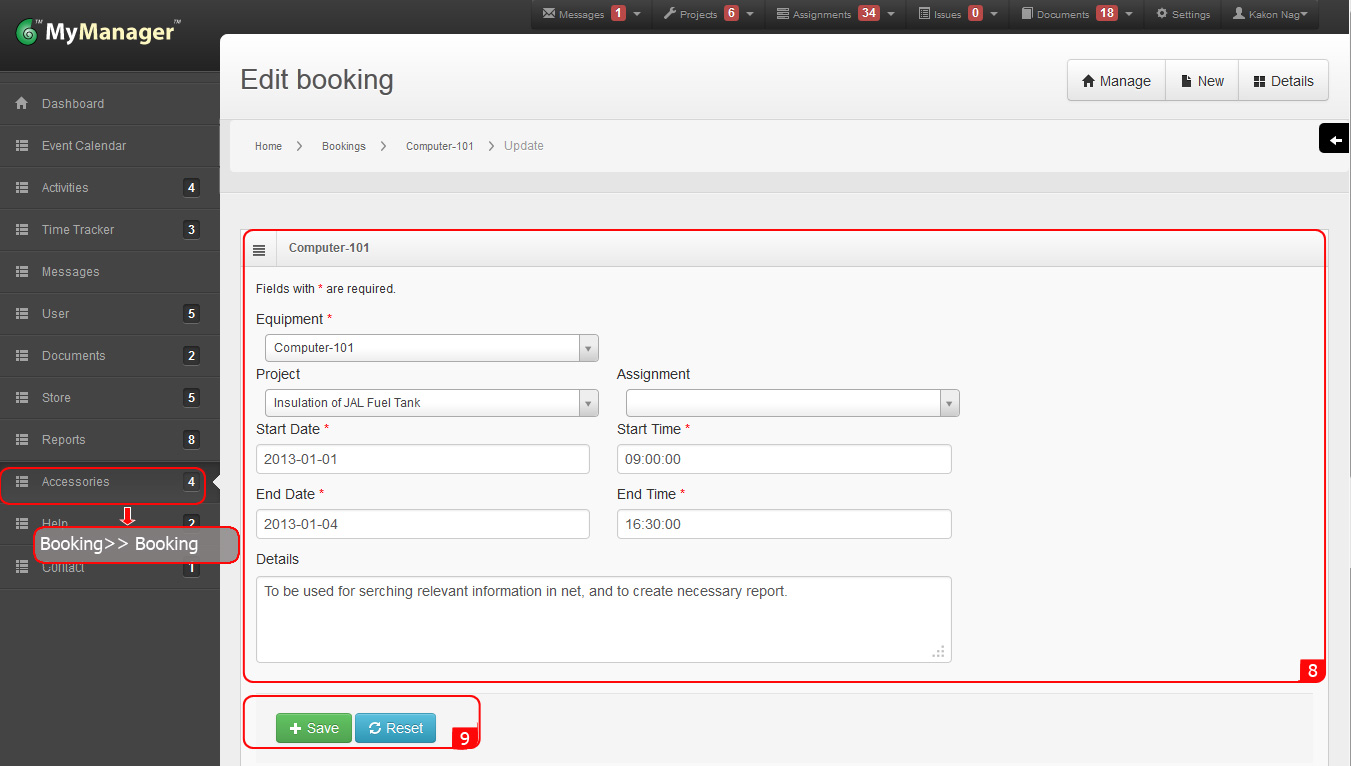The height and width of the screenshot is (766, 1351).
Task: Click the panel hamburger icon beside Computer-101
Action: pyautogui.click(x=259, y=248)
